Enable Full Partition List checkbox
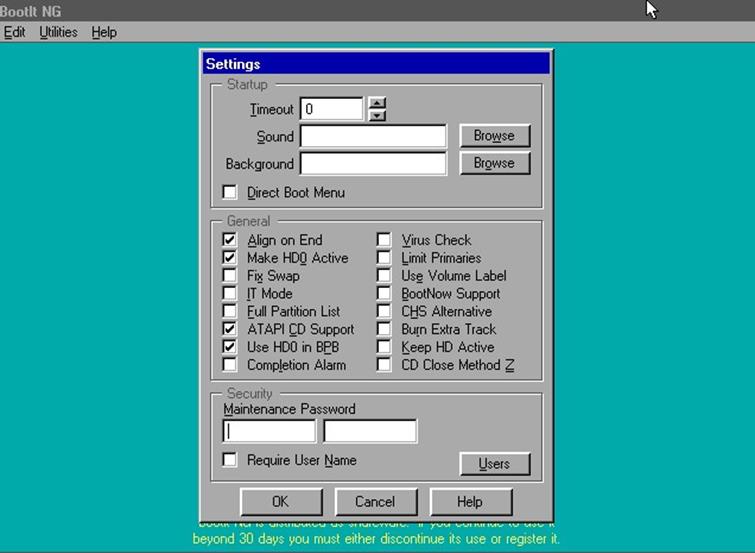 point(230,311)
